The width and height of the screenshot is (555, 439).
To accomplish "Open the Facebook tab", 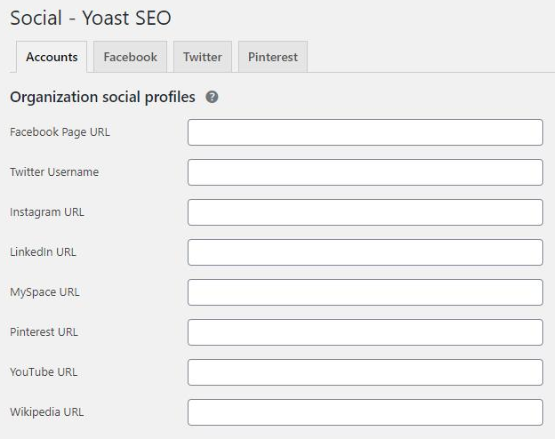I will pos(130,57).
